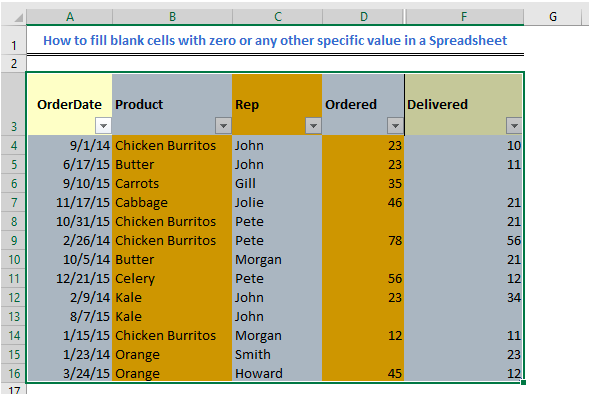Select row 10 header
The image size is (590, 394).
coord(14,260)
